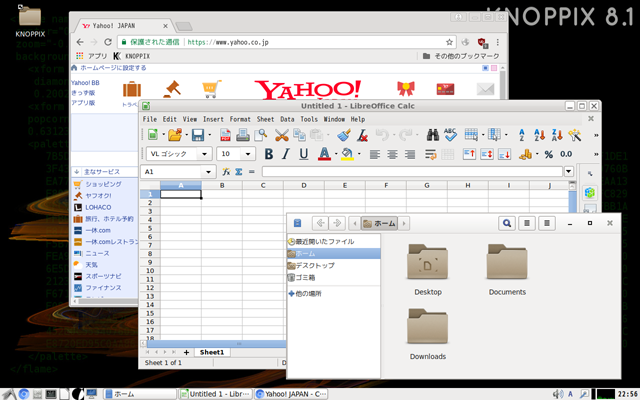This screenshot has width=640, height=400.
Task: Save the spreadsheet with the floppy icon
Action: click(x=198, y=135)
